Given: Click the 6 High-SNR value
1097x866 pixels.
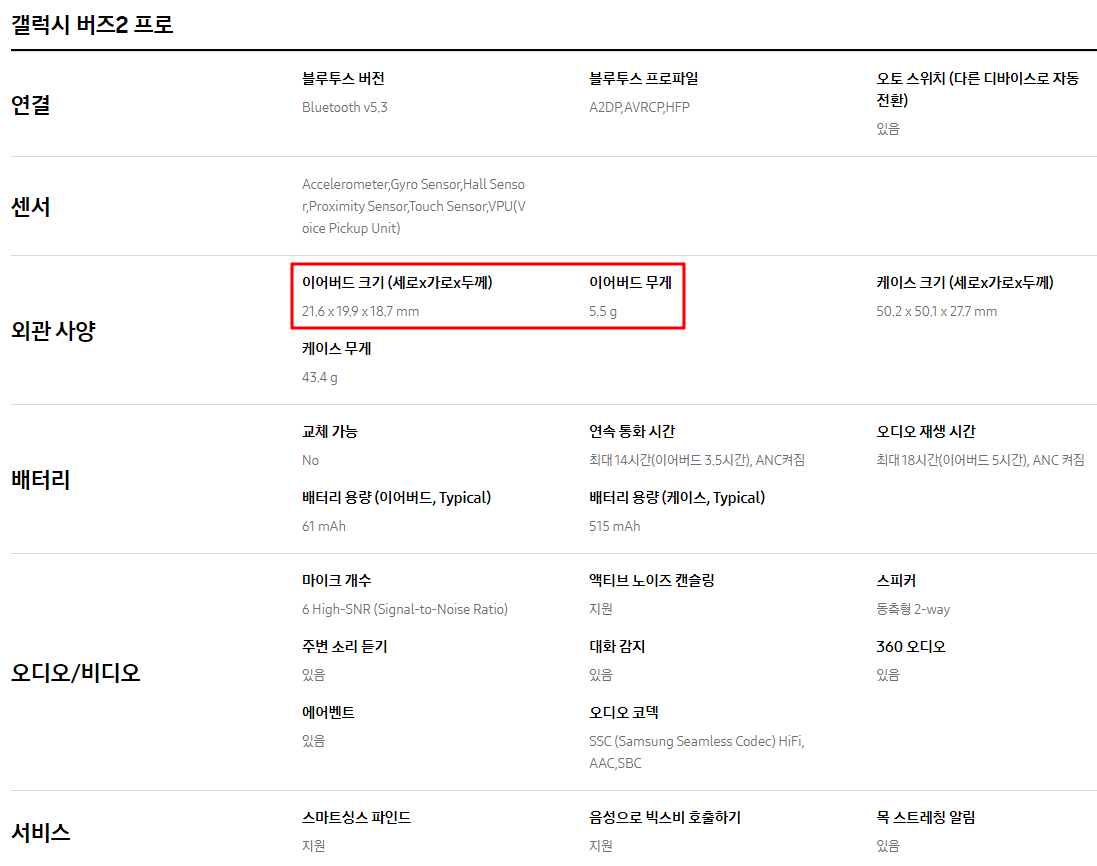Looking at the screenshot, I should [x=405, y=609].
